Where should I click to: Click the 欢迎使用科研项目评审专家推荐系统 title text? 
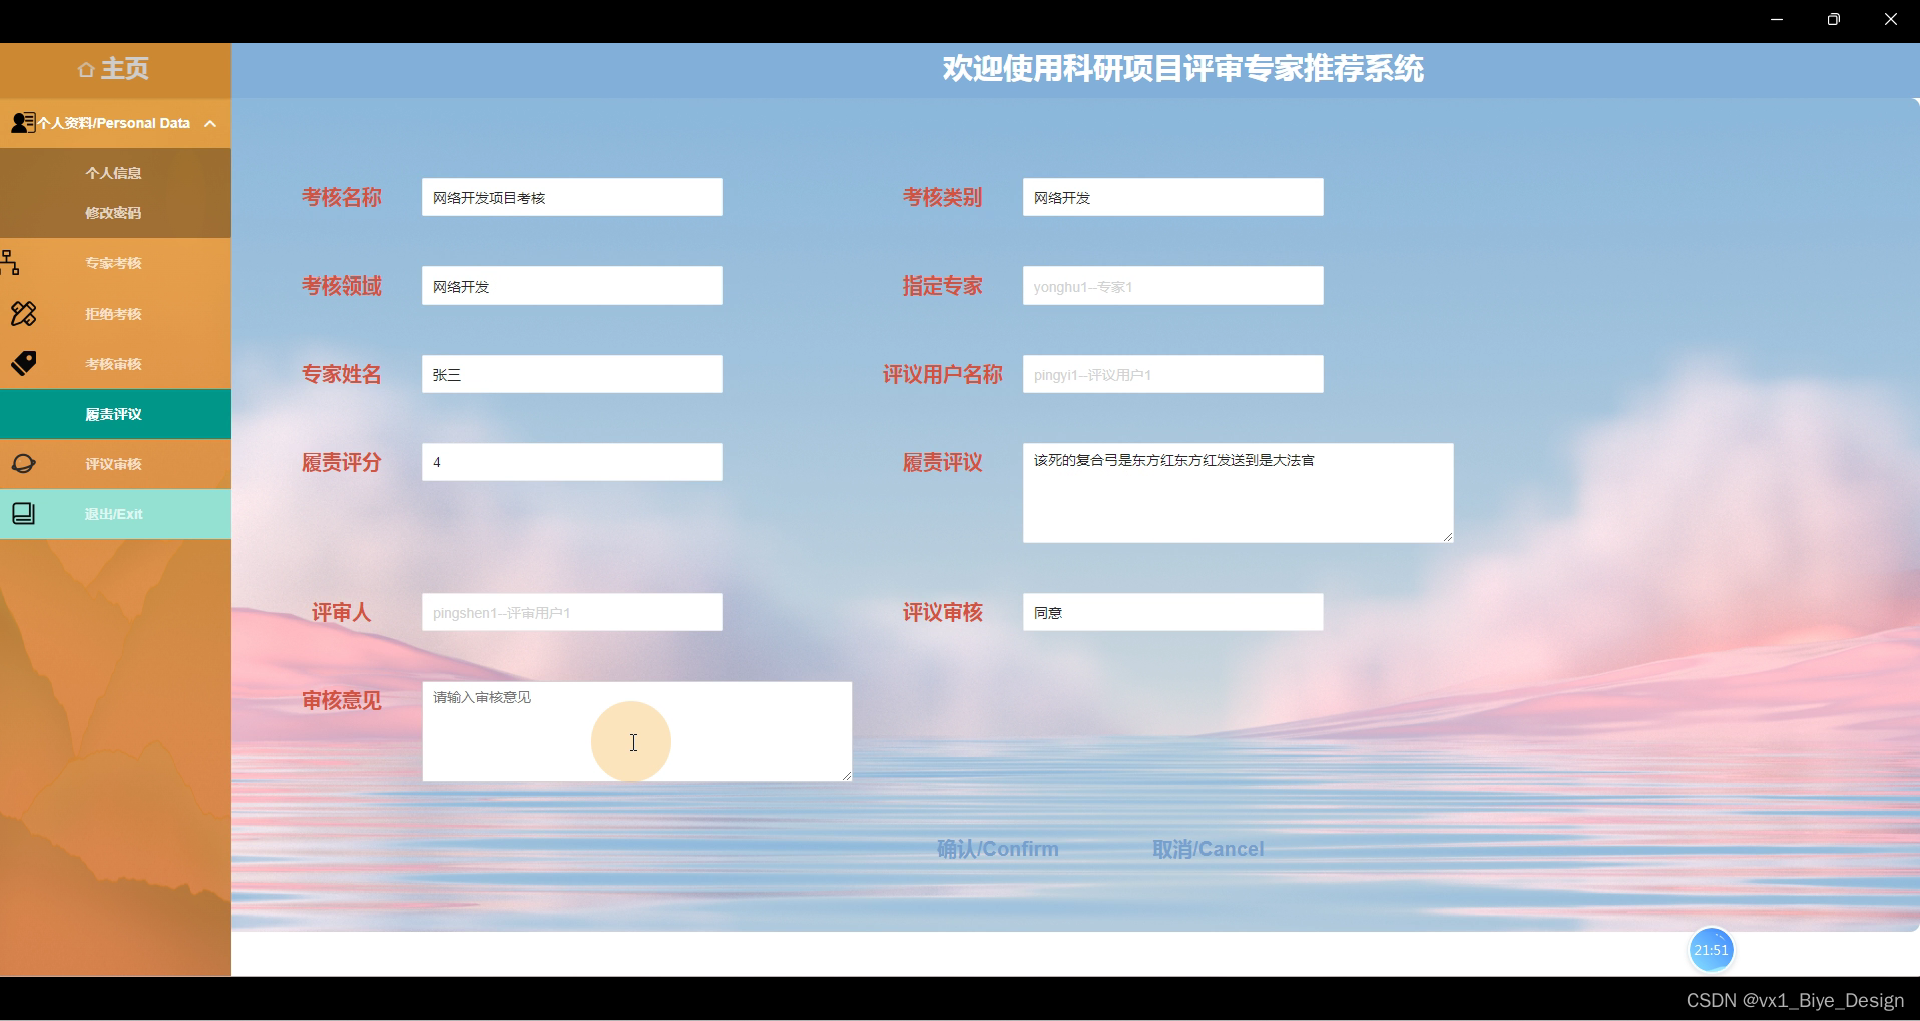pos(1183,69)
